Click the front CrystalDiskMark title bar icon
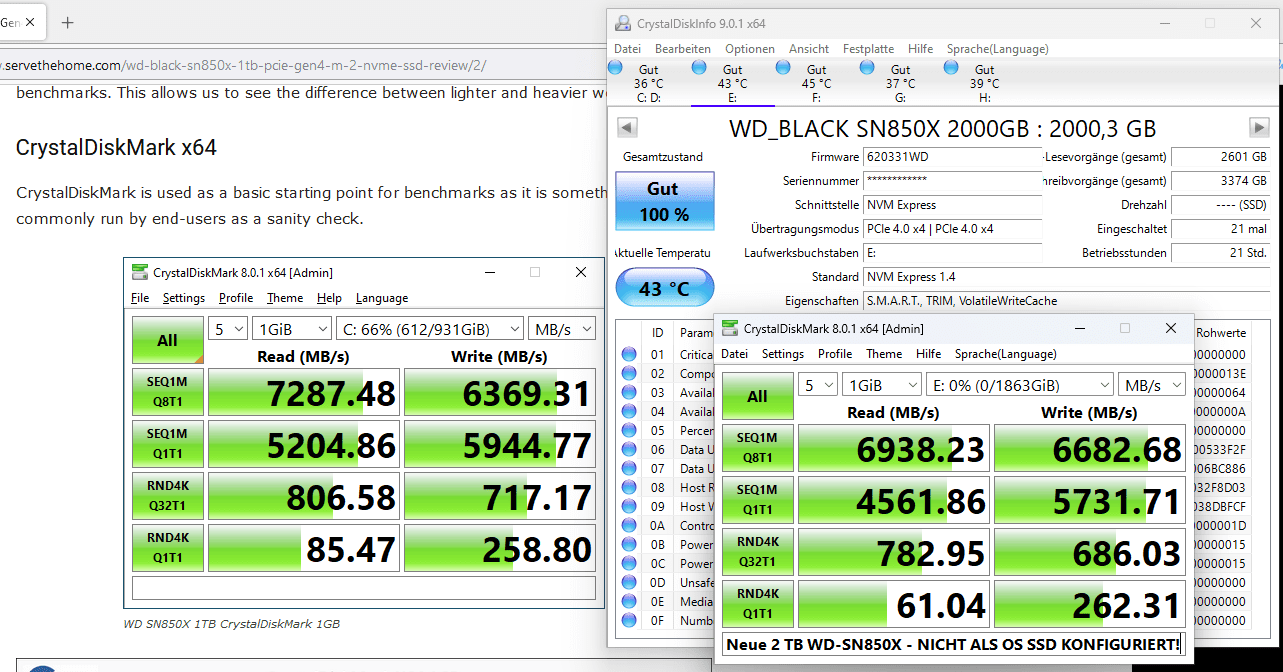 (x=730, y=328)
